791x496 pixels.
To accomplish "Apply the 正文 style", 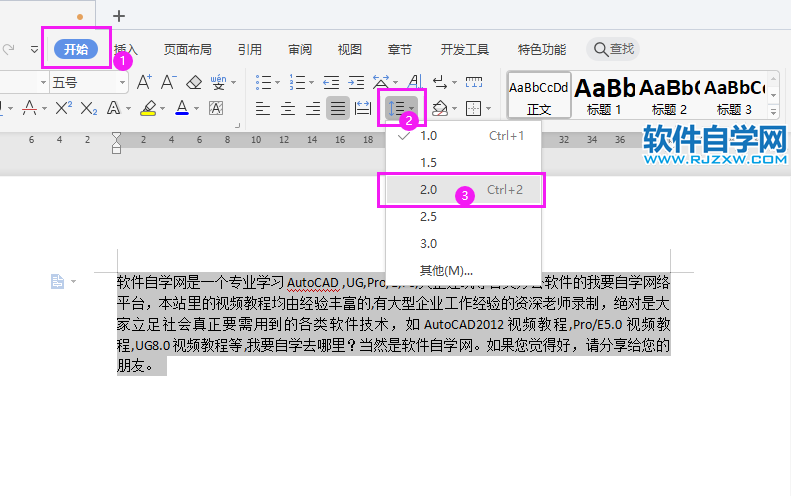I will pos(539,95).
